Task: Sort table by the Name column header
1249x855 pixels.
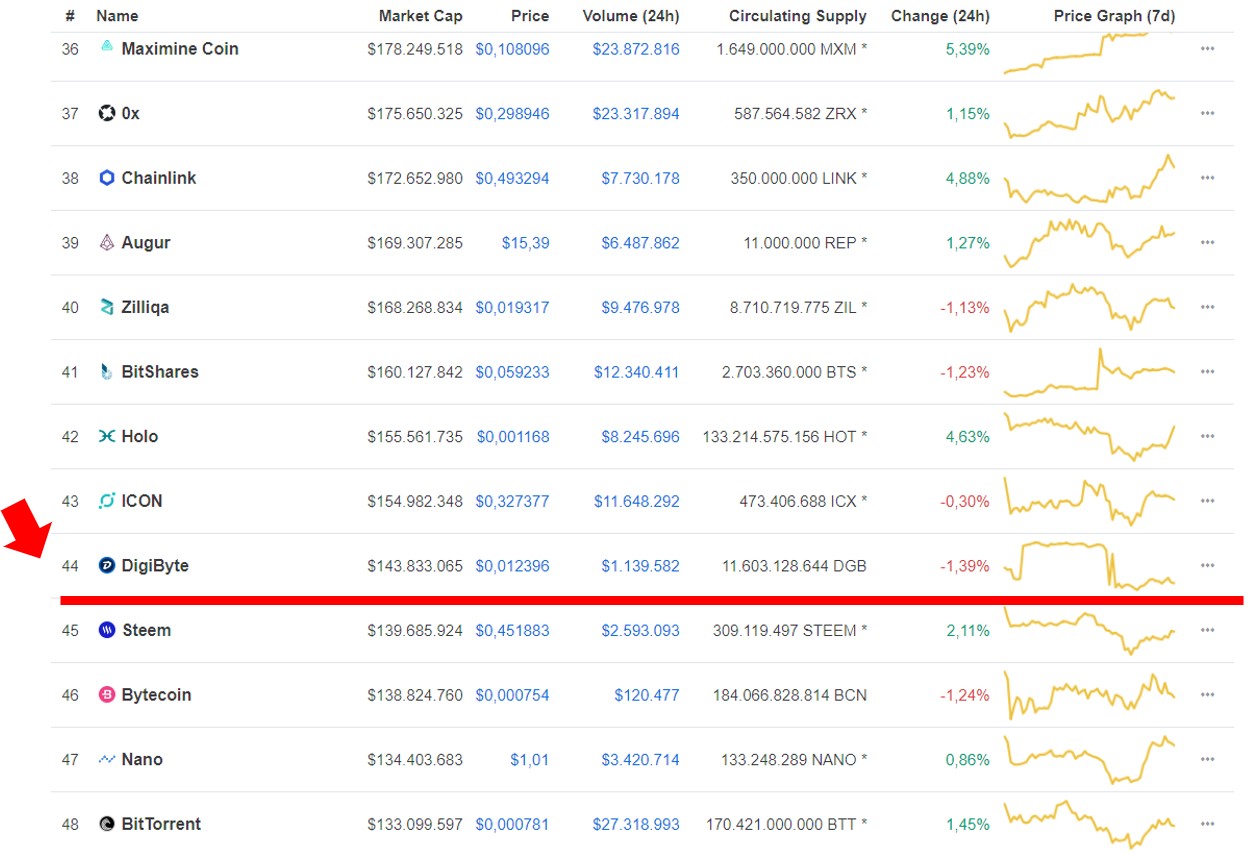Action: (x=117, y=16)
